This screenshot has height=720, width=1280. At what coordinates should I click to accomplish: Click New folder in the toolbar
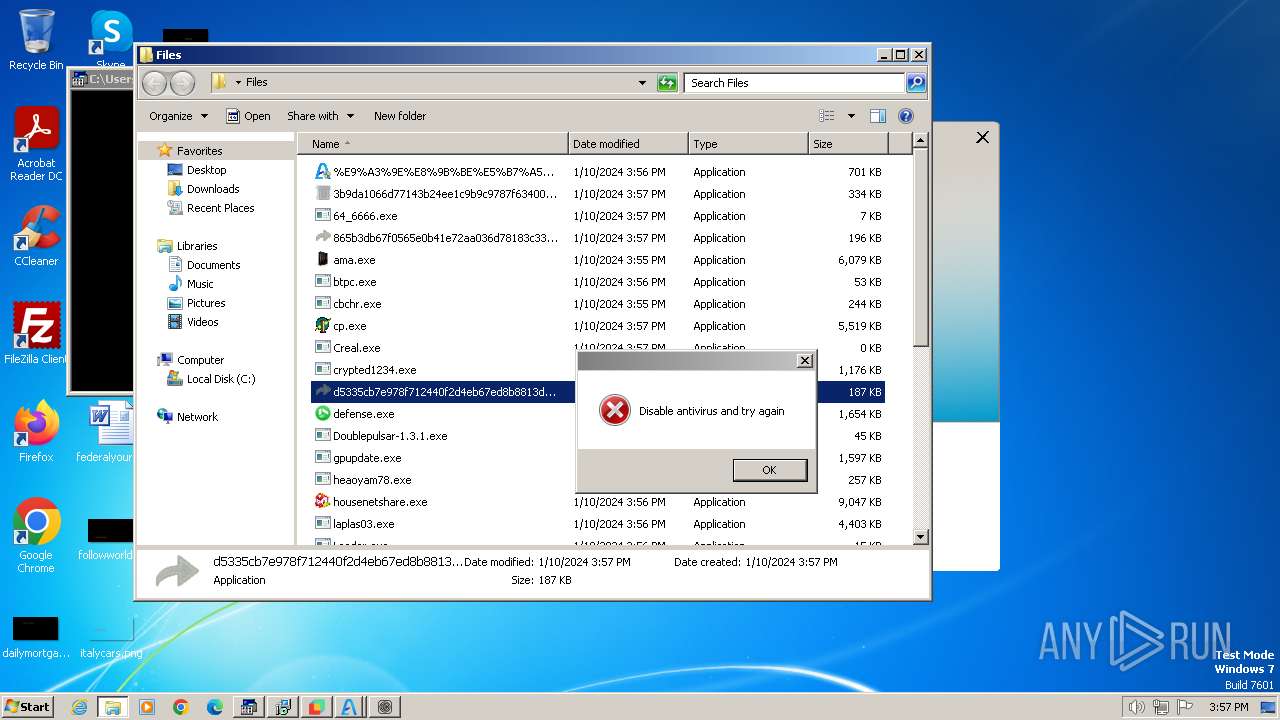click(x=400, y=116)
